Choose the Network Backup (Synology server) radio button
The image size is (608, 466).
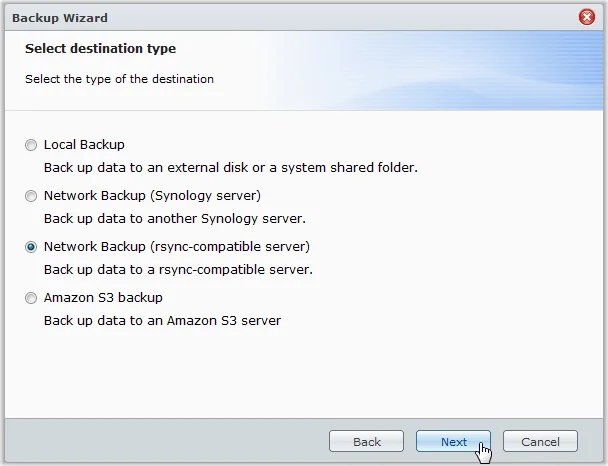[31, 196]
